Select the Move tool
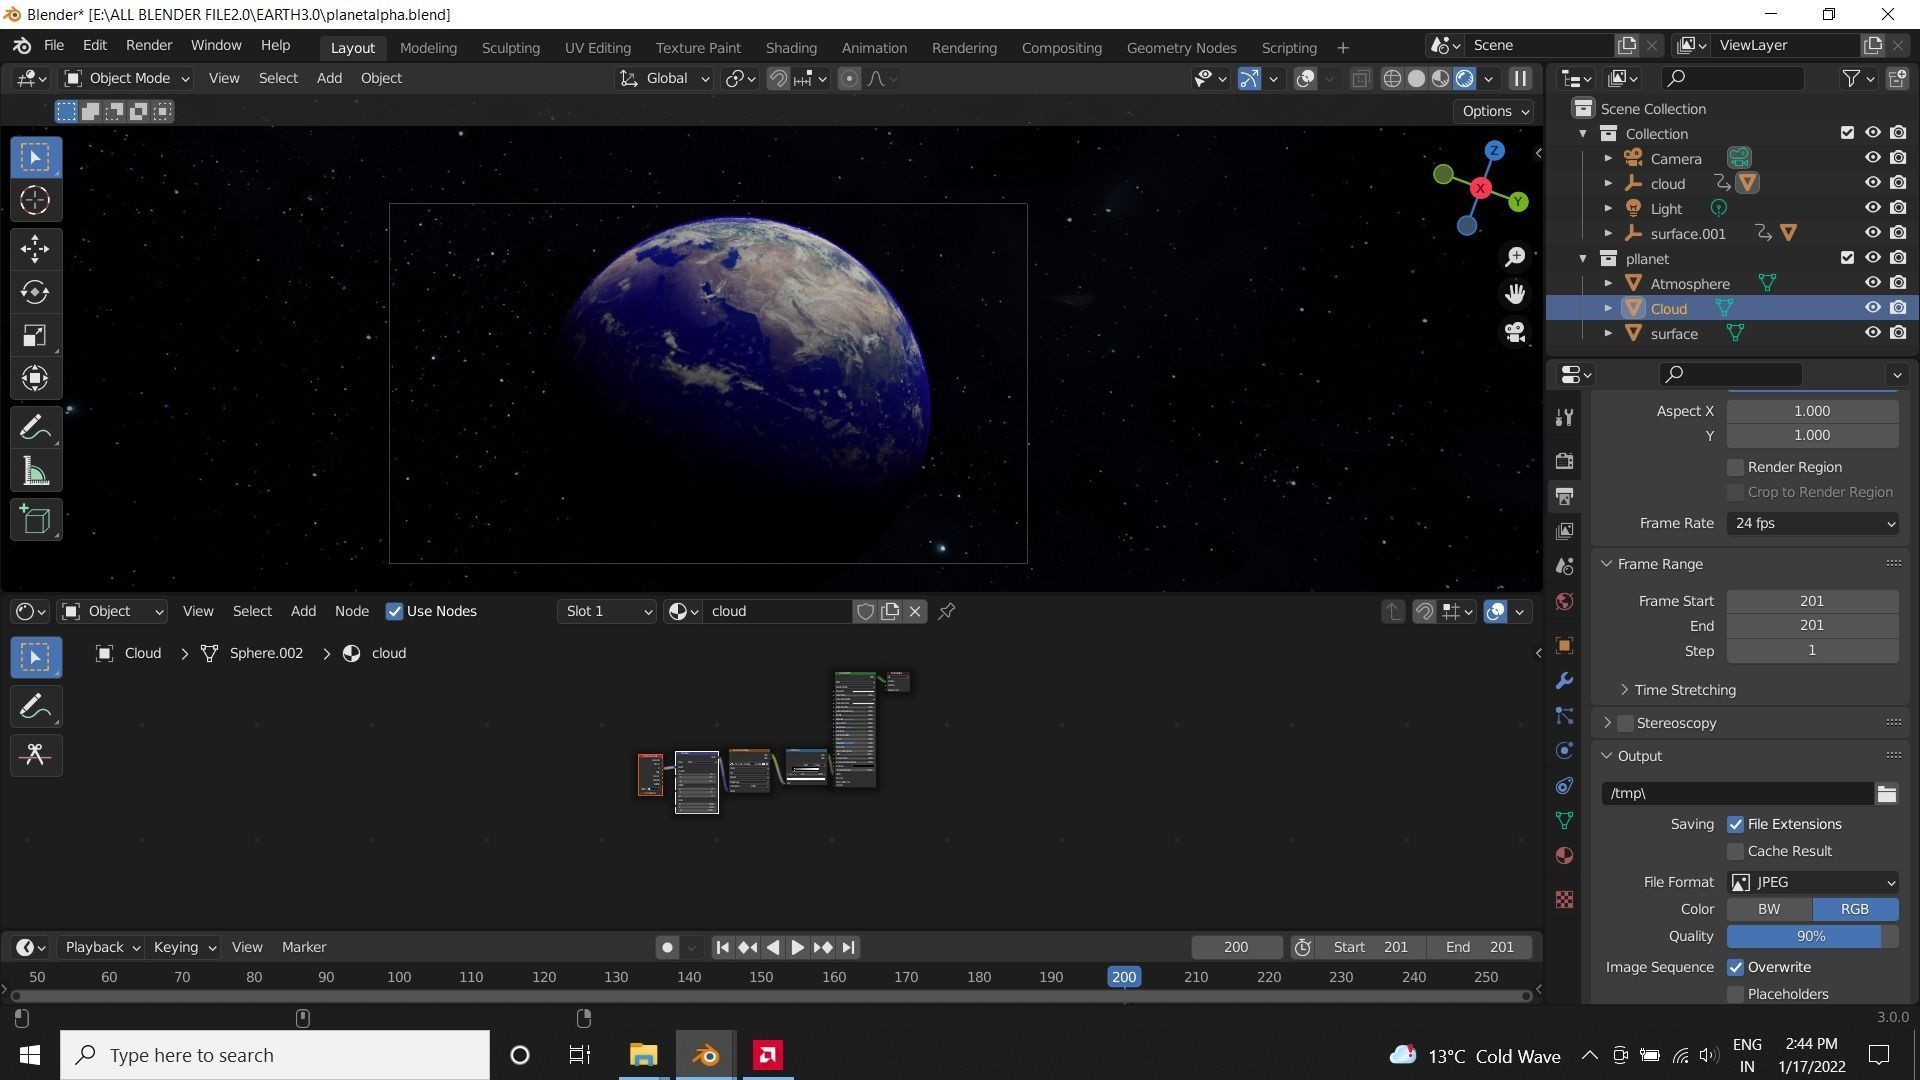The width and height of the screenshot is (1920, 1080). click(36, 249)
